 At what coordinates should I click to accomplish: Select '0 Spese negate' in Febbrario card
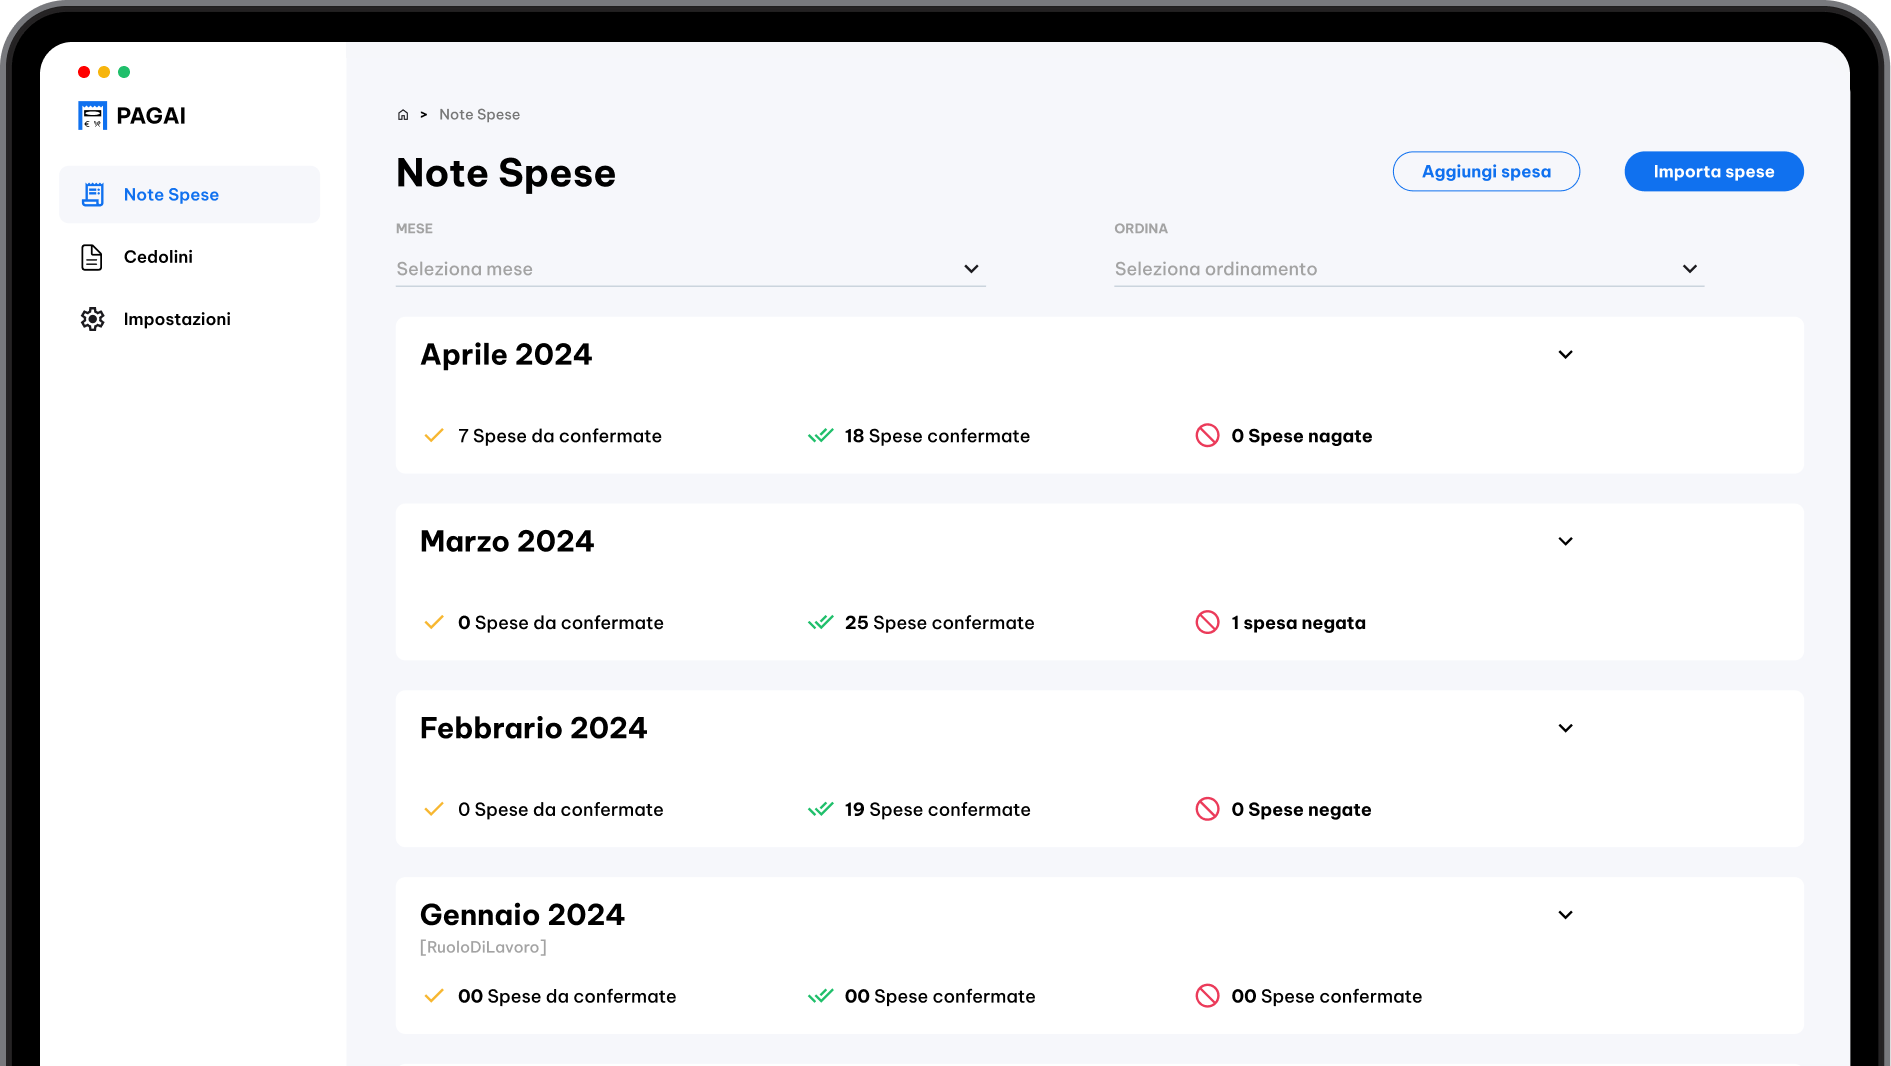pyautogui.click(x=1302, y=810)
